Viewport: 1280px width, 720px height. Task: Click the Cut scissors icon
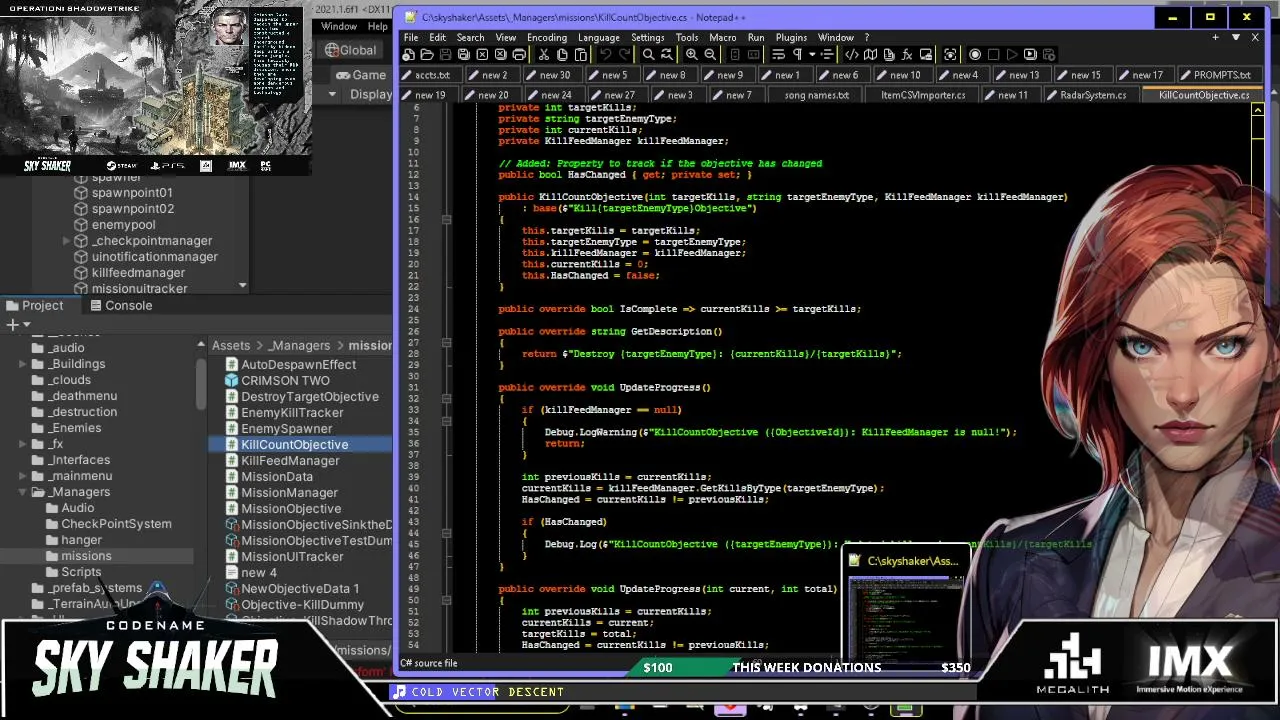[544, 55]
